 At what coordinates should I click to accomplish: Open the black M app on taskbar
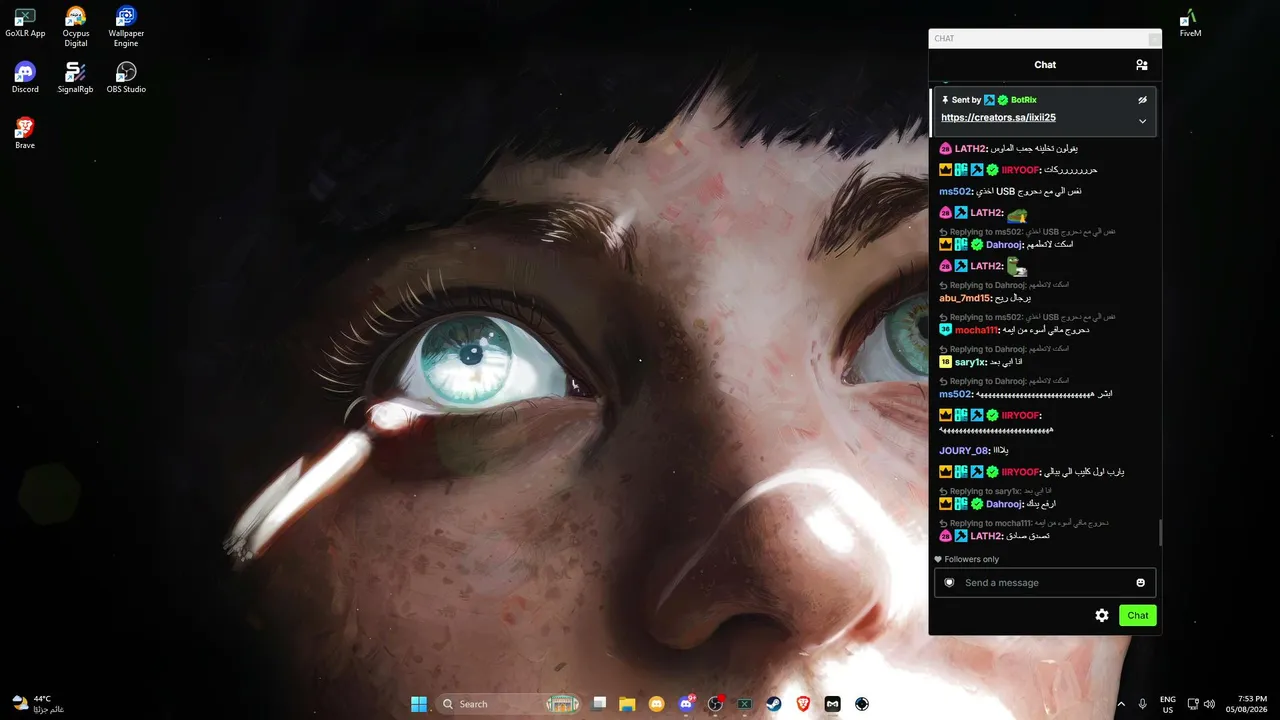(832, 704)
